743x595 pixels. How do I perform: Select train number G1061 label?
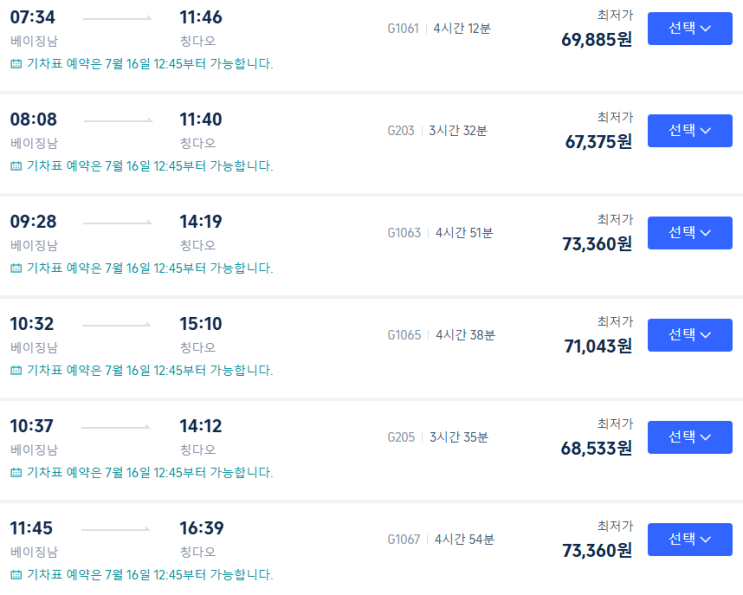pos(403,29)
